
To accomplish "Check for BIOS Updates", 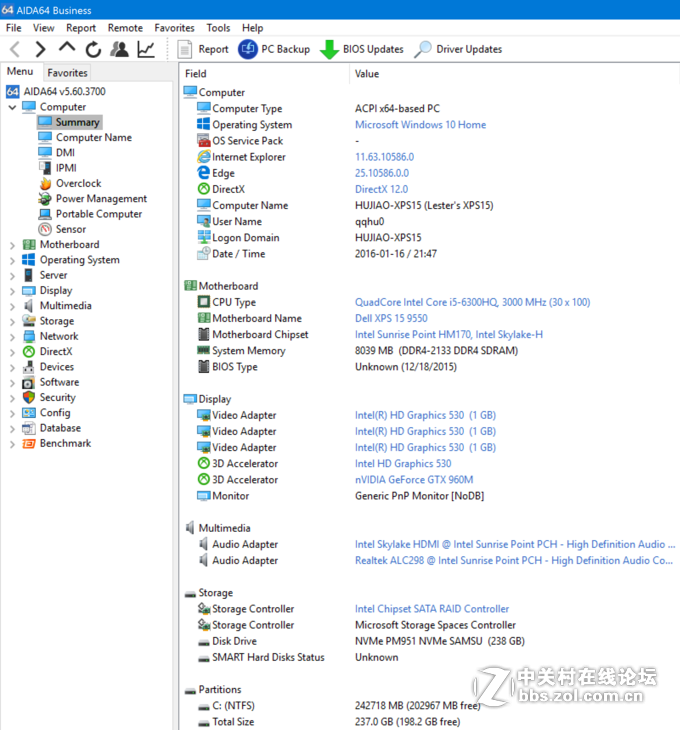I will (361, 49).
